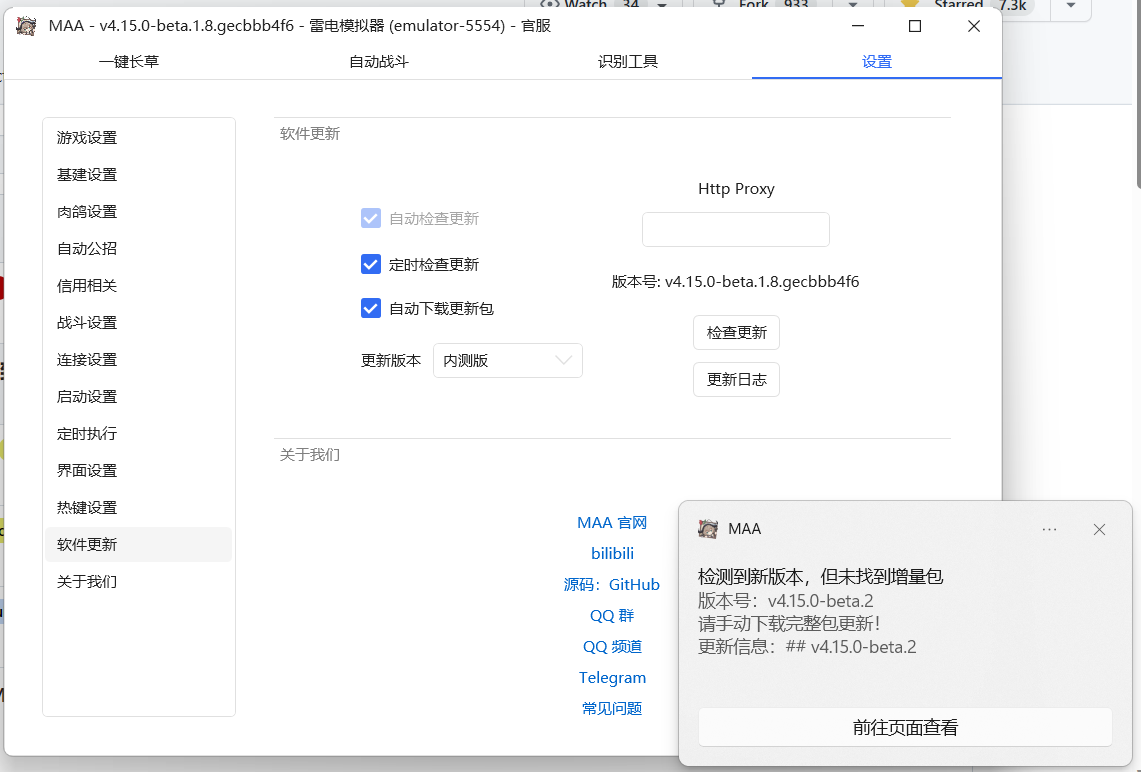This screenshot has width=1141, height=772.
Task: Open the QQ 群 link
Action: (612, 616)
